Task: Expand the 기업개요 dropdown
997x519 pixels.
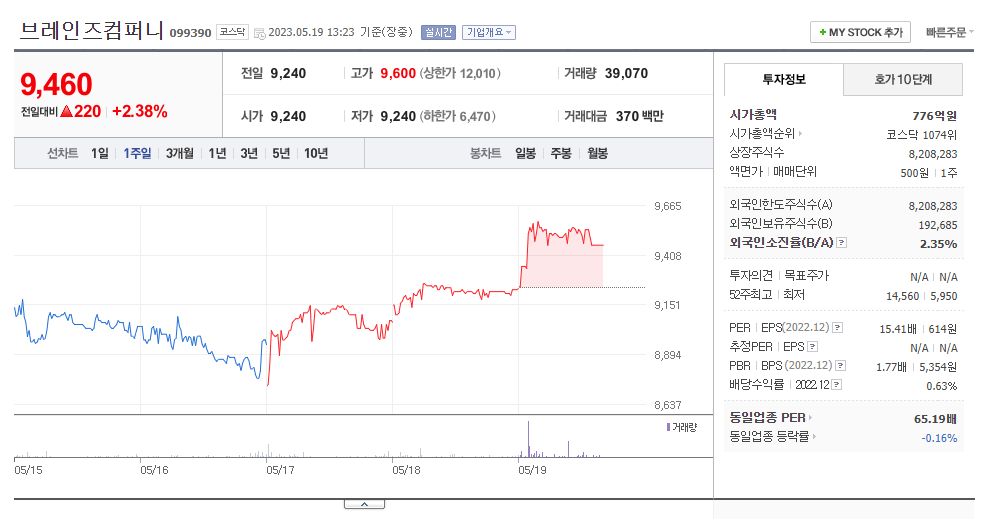Action: [x=488, y=32]
